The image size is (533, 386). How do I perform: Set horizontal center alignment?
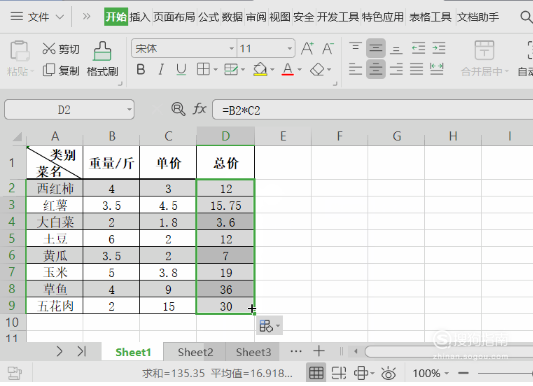(376, 69)
